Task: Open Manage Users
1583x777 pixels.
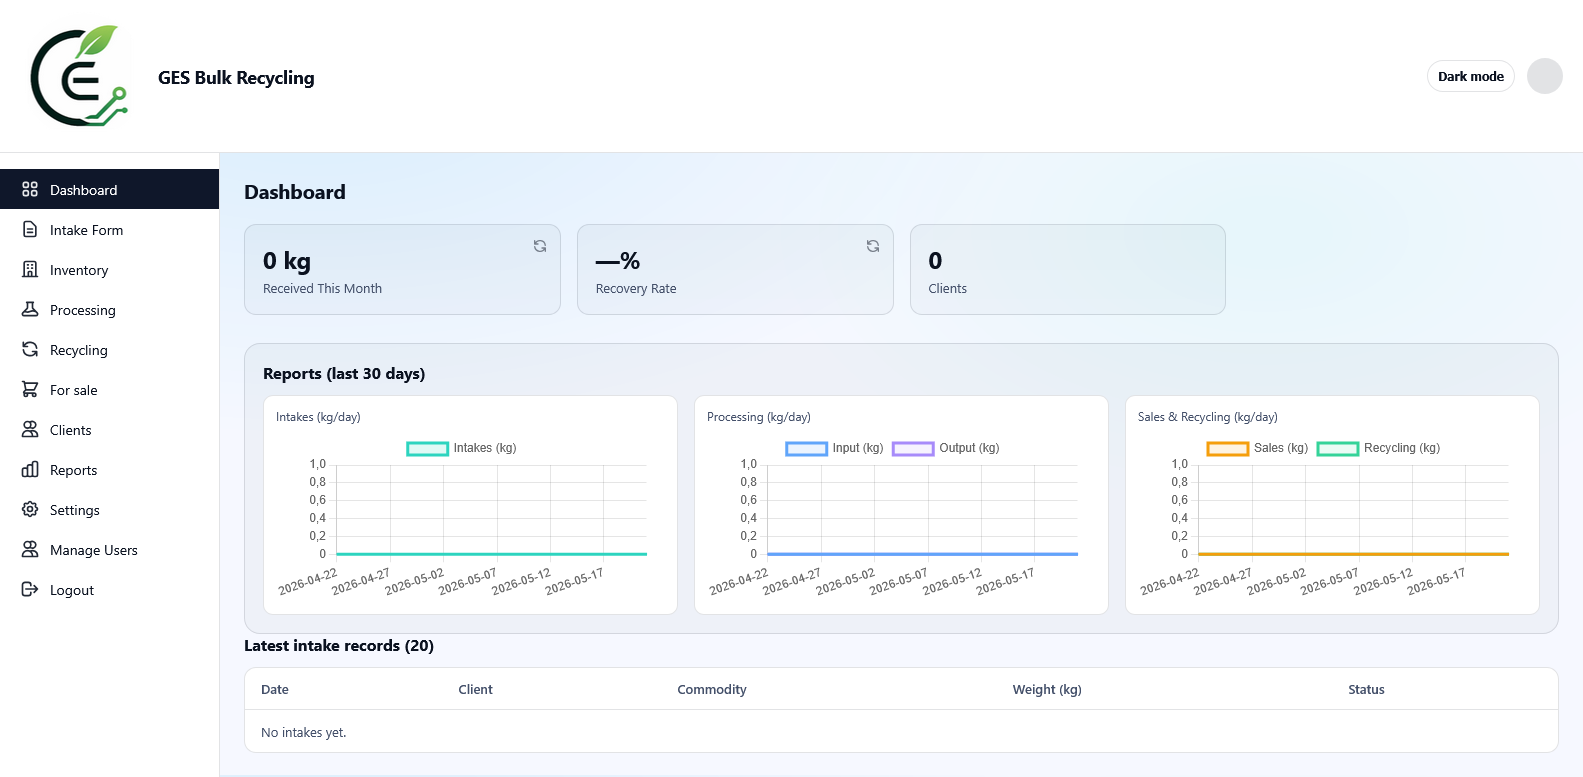Action: (110, 549)
